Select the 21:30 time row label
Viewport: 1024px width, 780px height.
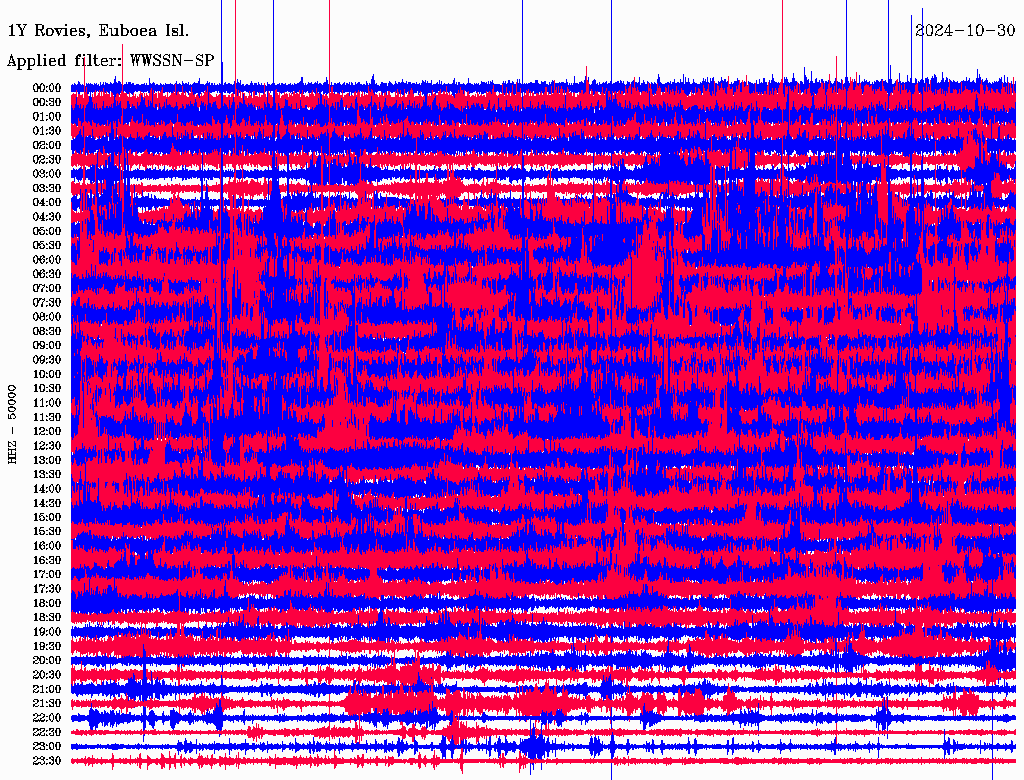(x=47, y=703)
